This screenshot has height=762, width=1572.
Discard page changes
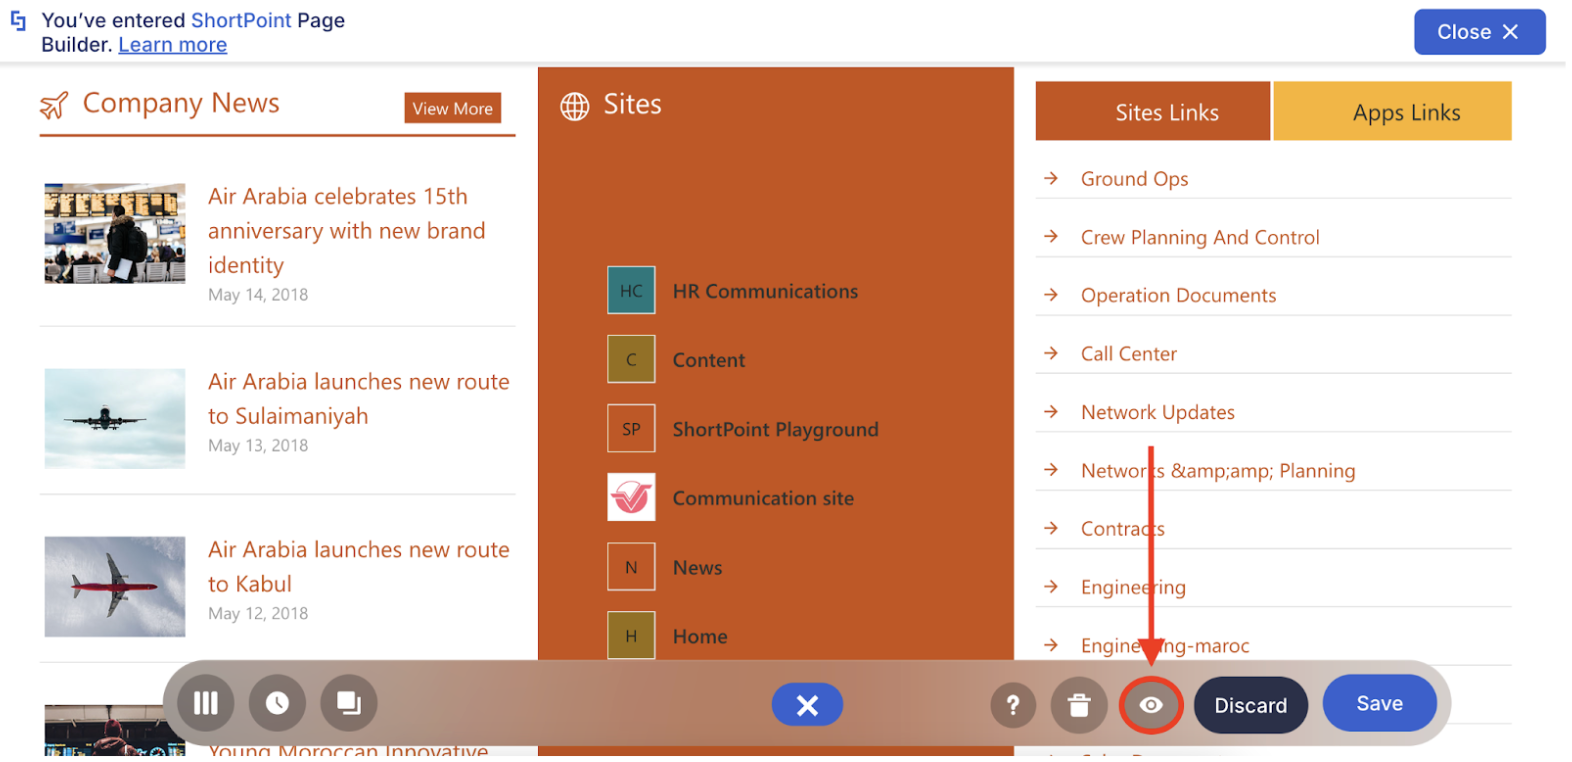tap(1250, 705)
